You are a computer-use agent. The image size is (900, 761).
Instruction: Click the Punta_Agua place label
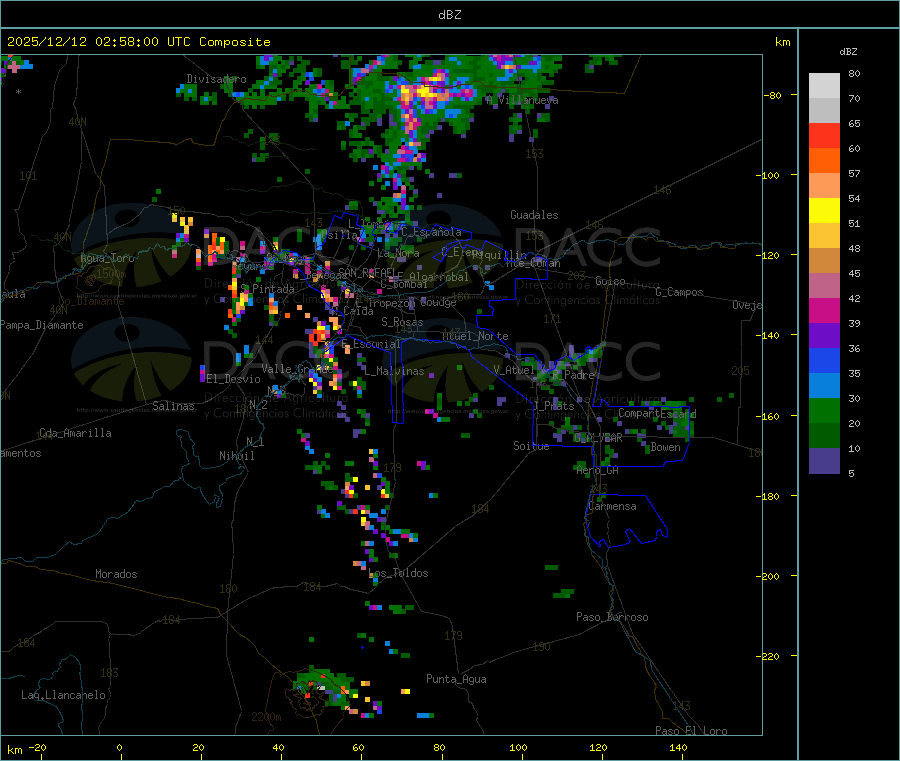click(456, 680)
